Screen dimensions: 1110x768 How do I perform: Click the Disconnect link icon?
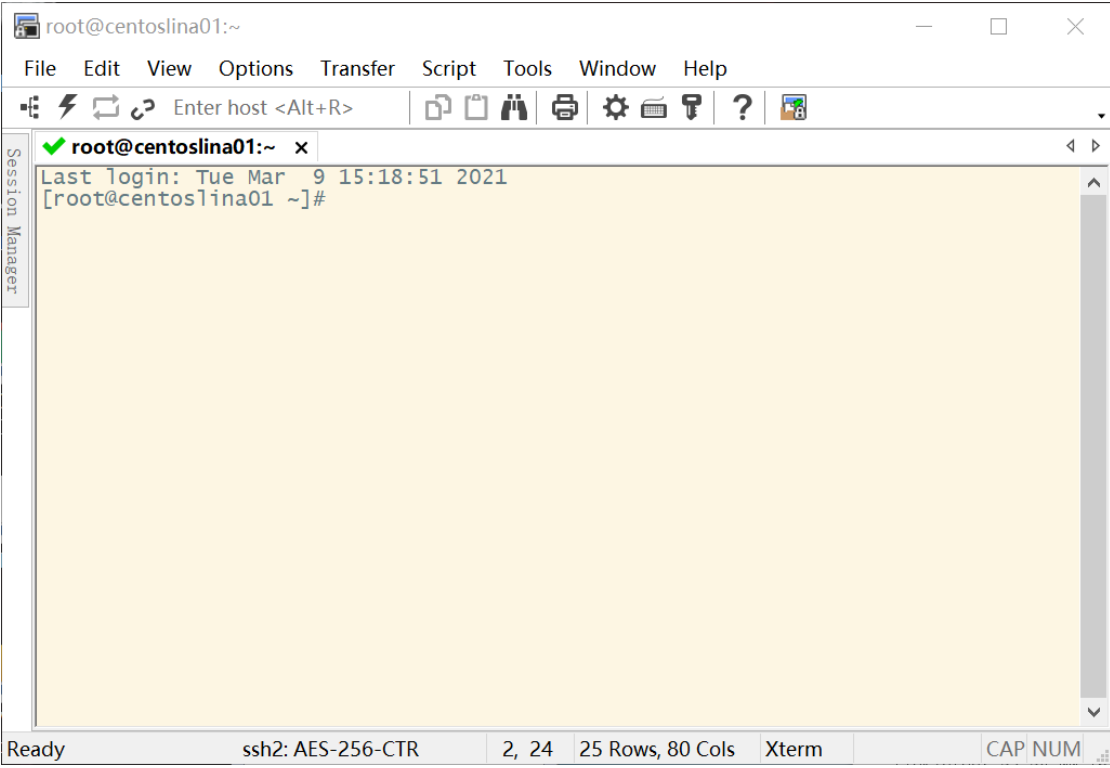point(143,108)
